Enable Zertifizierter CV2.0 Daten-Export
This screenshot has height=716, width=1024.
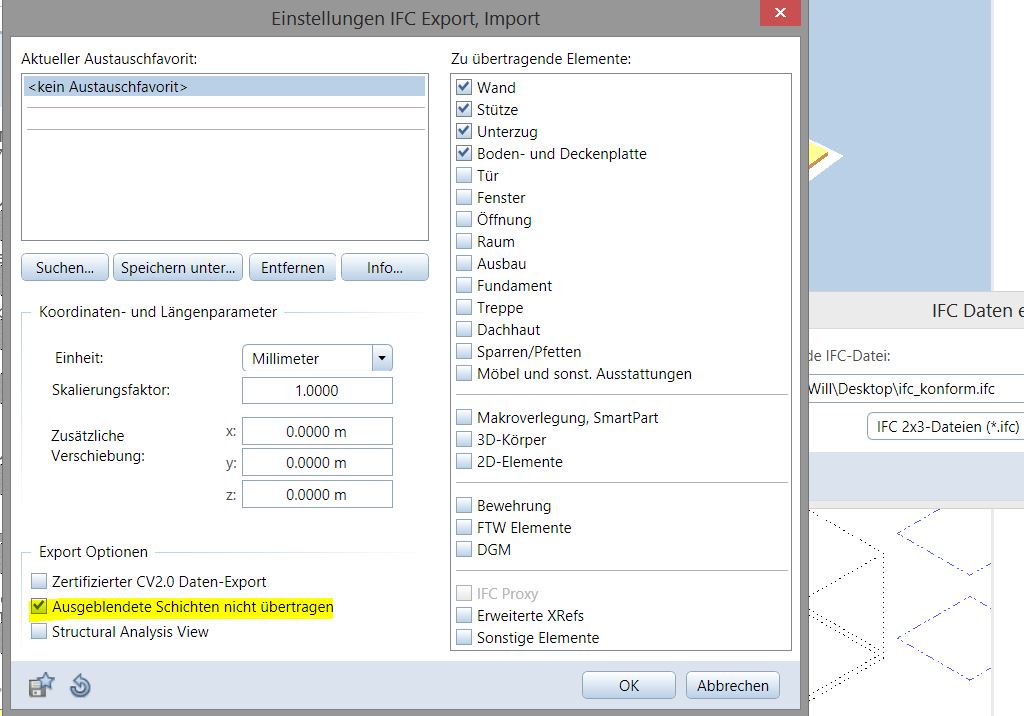click(40, 582)
